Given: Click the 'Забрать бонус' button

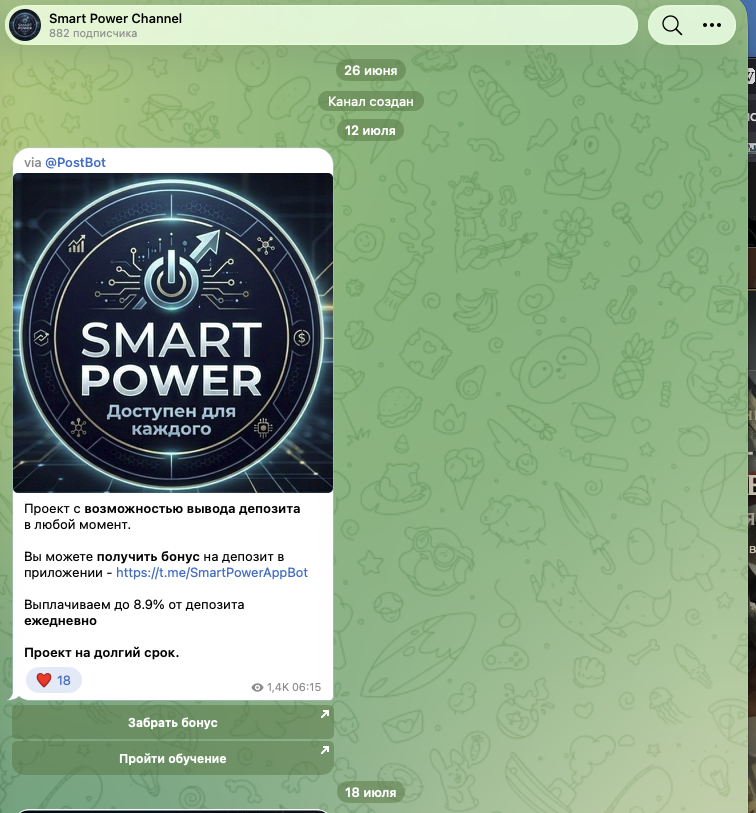Looking at the screenshot, I should click(x=173, y=722).
